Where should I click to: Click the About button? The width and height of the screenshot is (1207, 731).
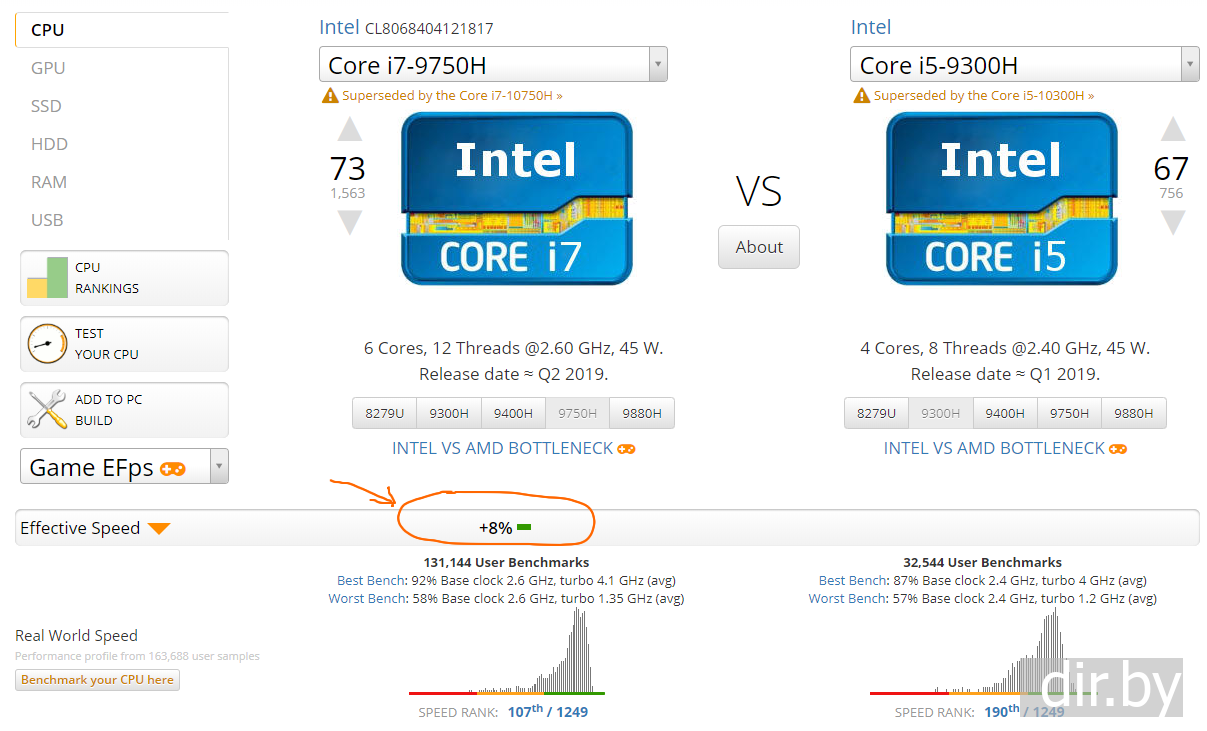pyautogui.click(x=759, y=247)
